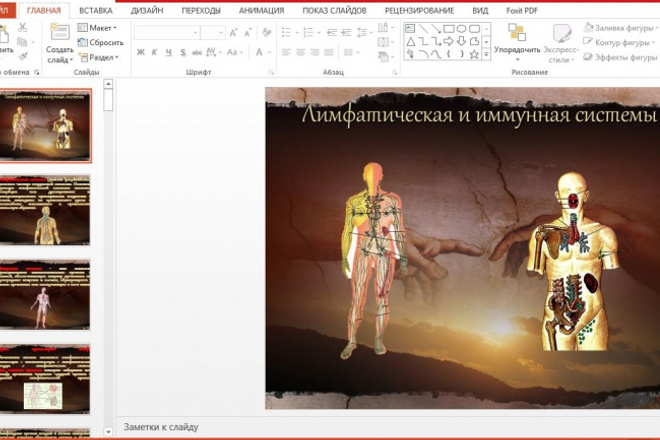The width and height of the screenshot is (660, 440).
Task: Select the Elbow Connector shape
Action: [x=423, y=42]
